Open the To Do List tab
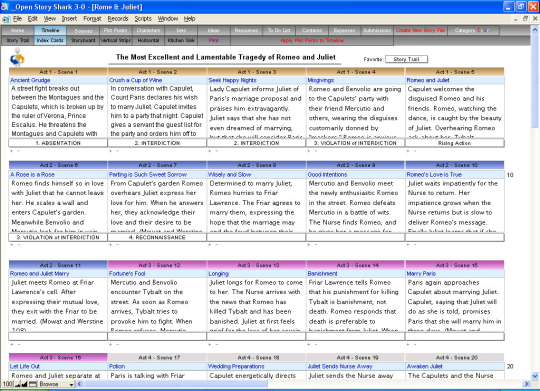 (279, 30)
